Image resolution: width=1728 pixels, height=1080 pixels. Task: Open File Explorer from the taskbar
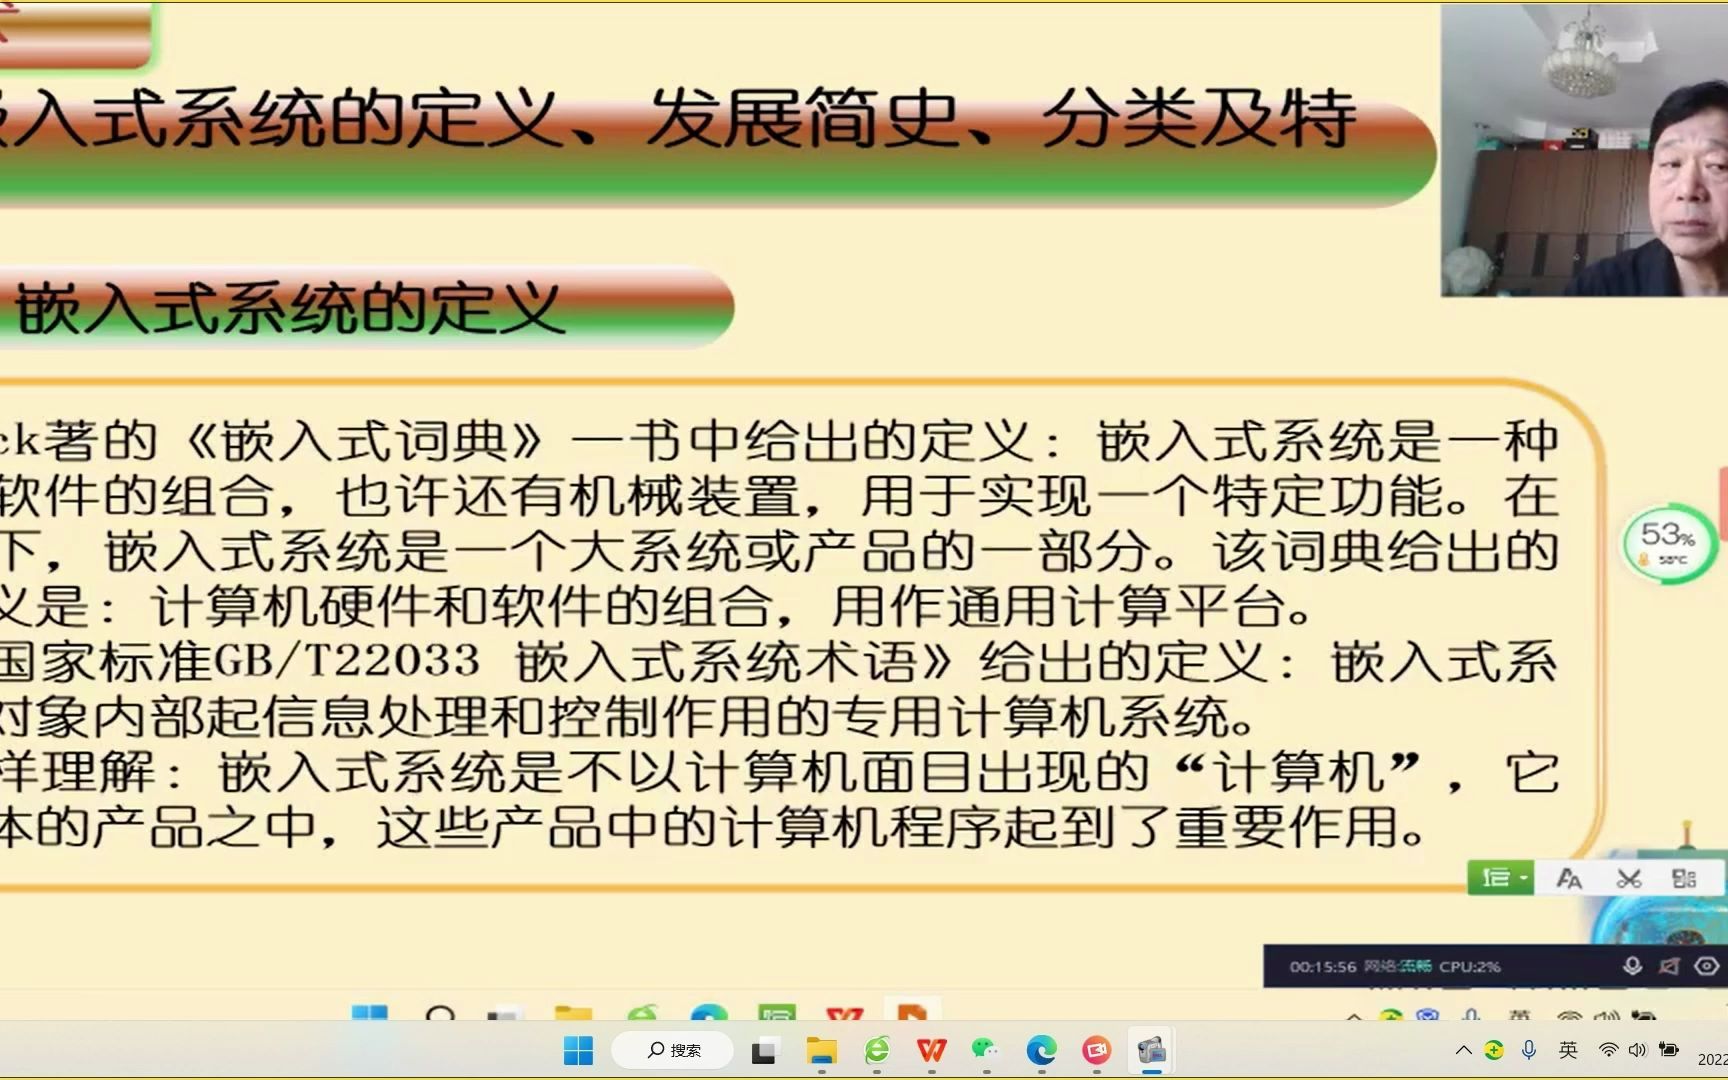click(x=821, y=1051)
